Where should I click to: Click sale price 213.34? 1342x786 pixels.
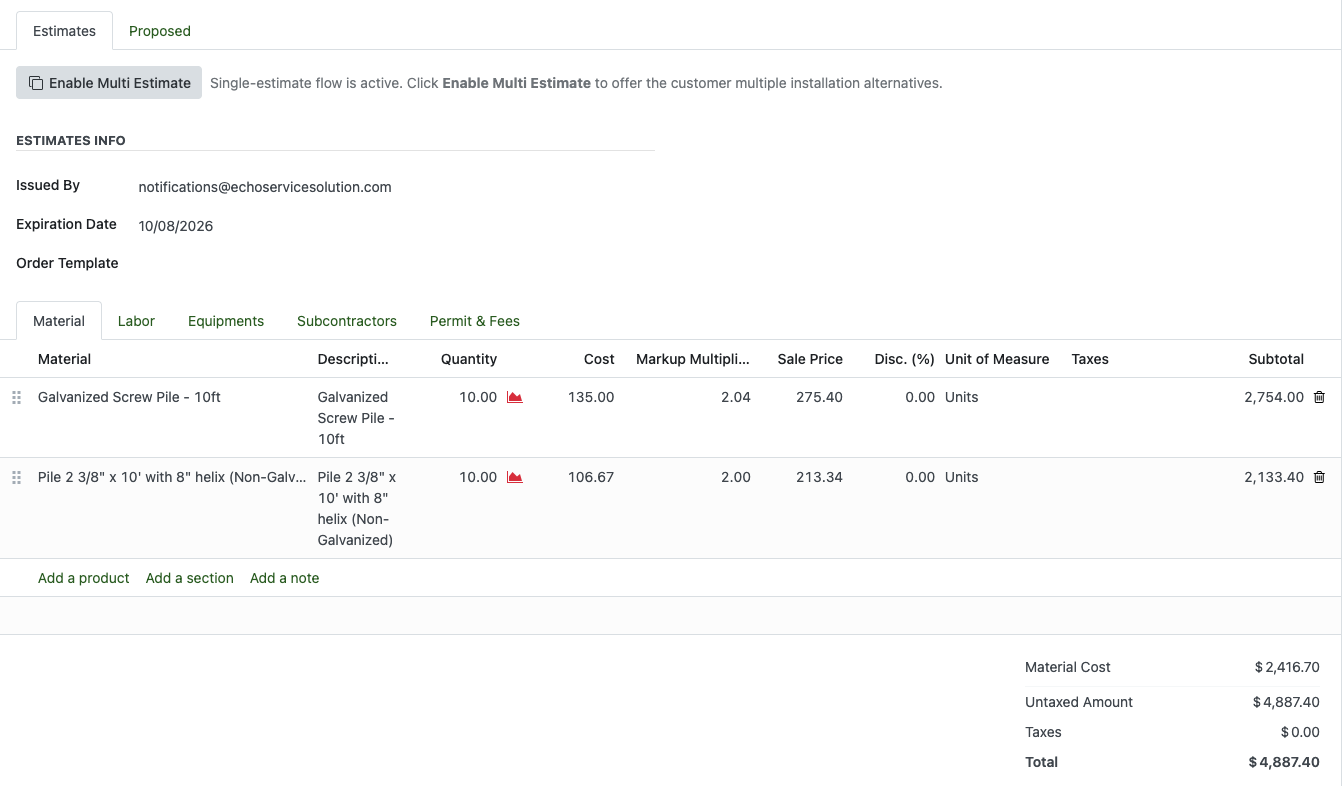pyautogui.click(x=819, y=477)
